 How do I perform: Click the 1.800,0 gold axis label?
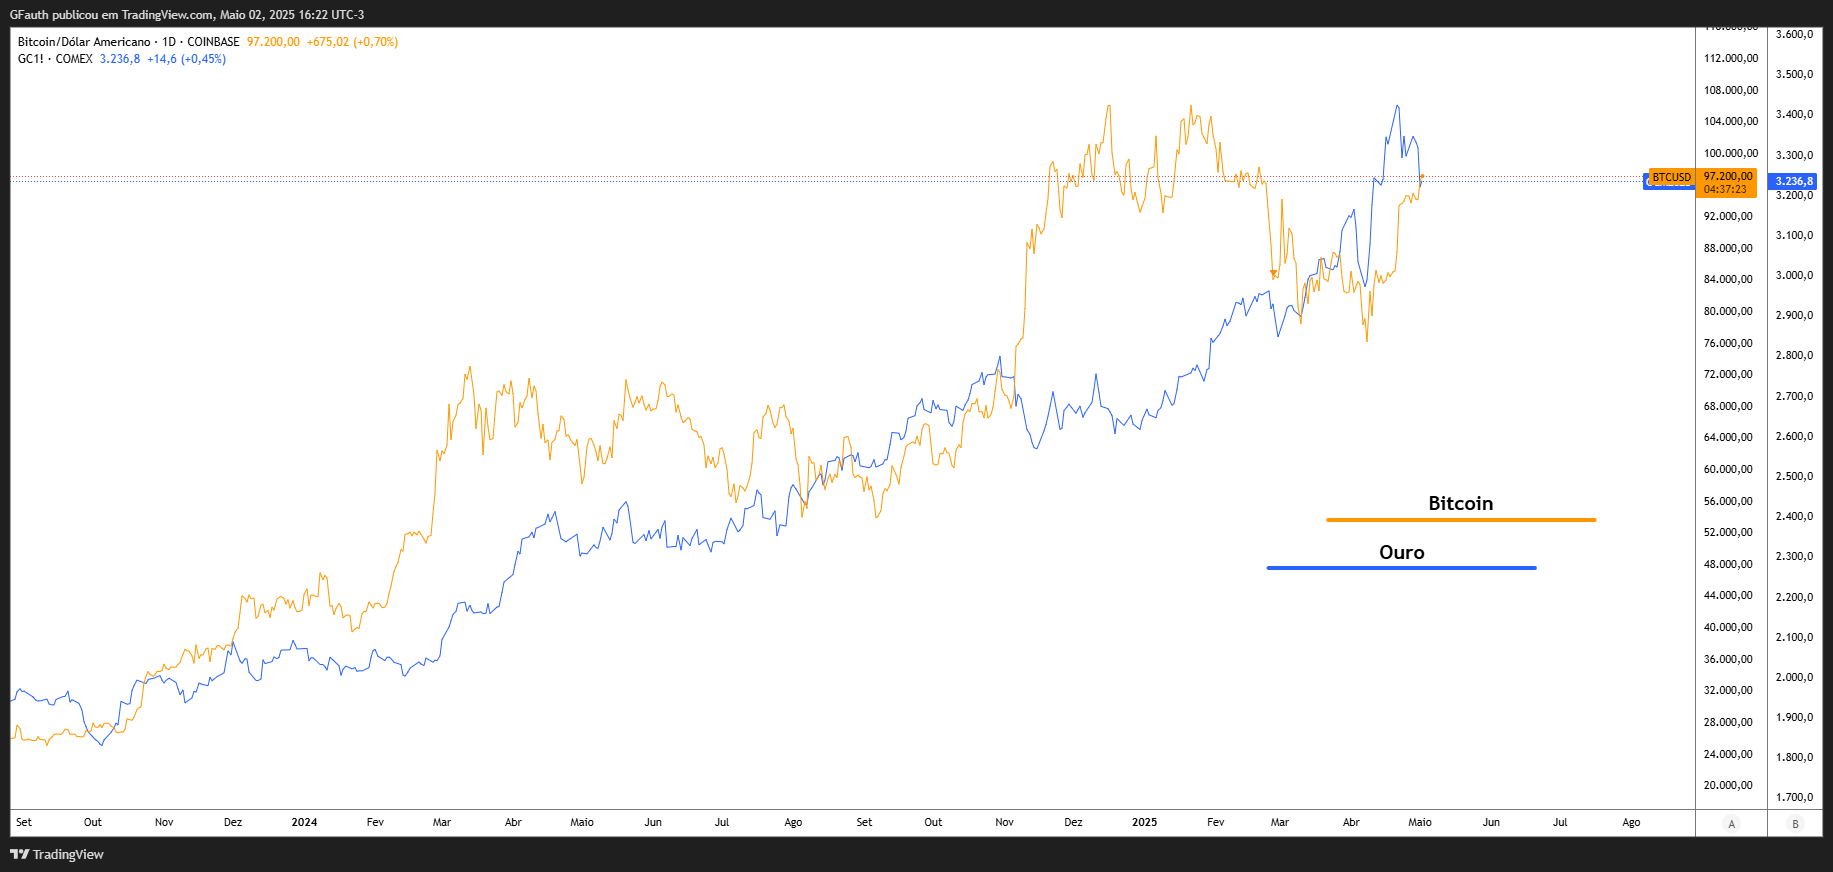tap(1794, 757)
